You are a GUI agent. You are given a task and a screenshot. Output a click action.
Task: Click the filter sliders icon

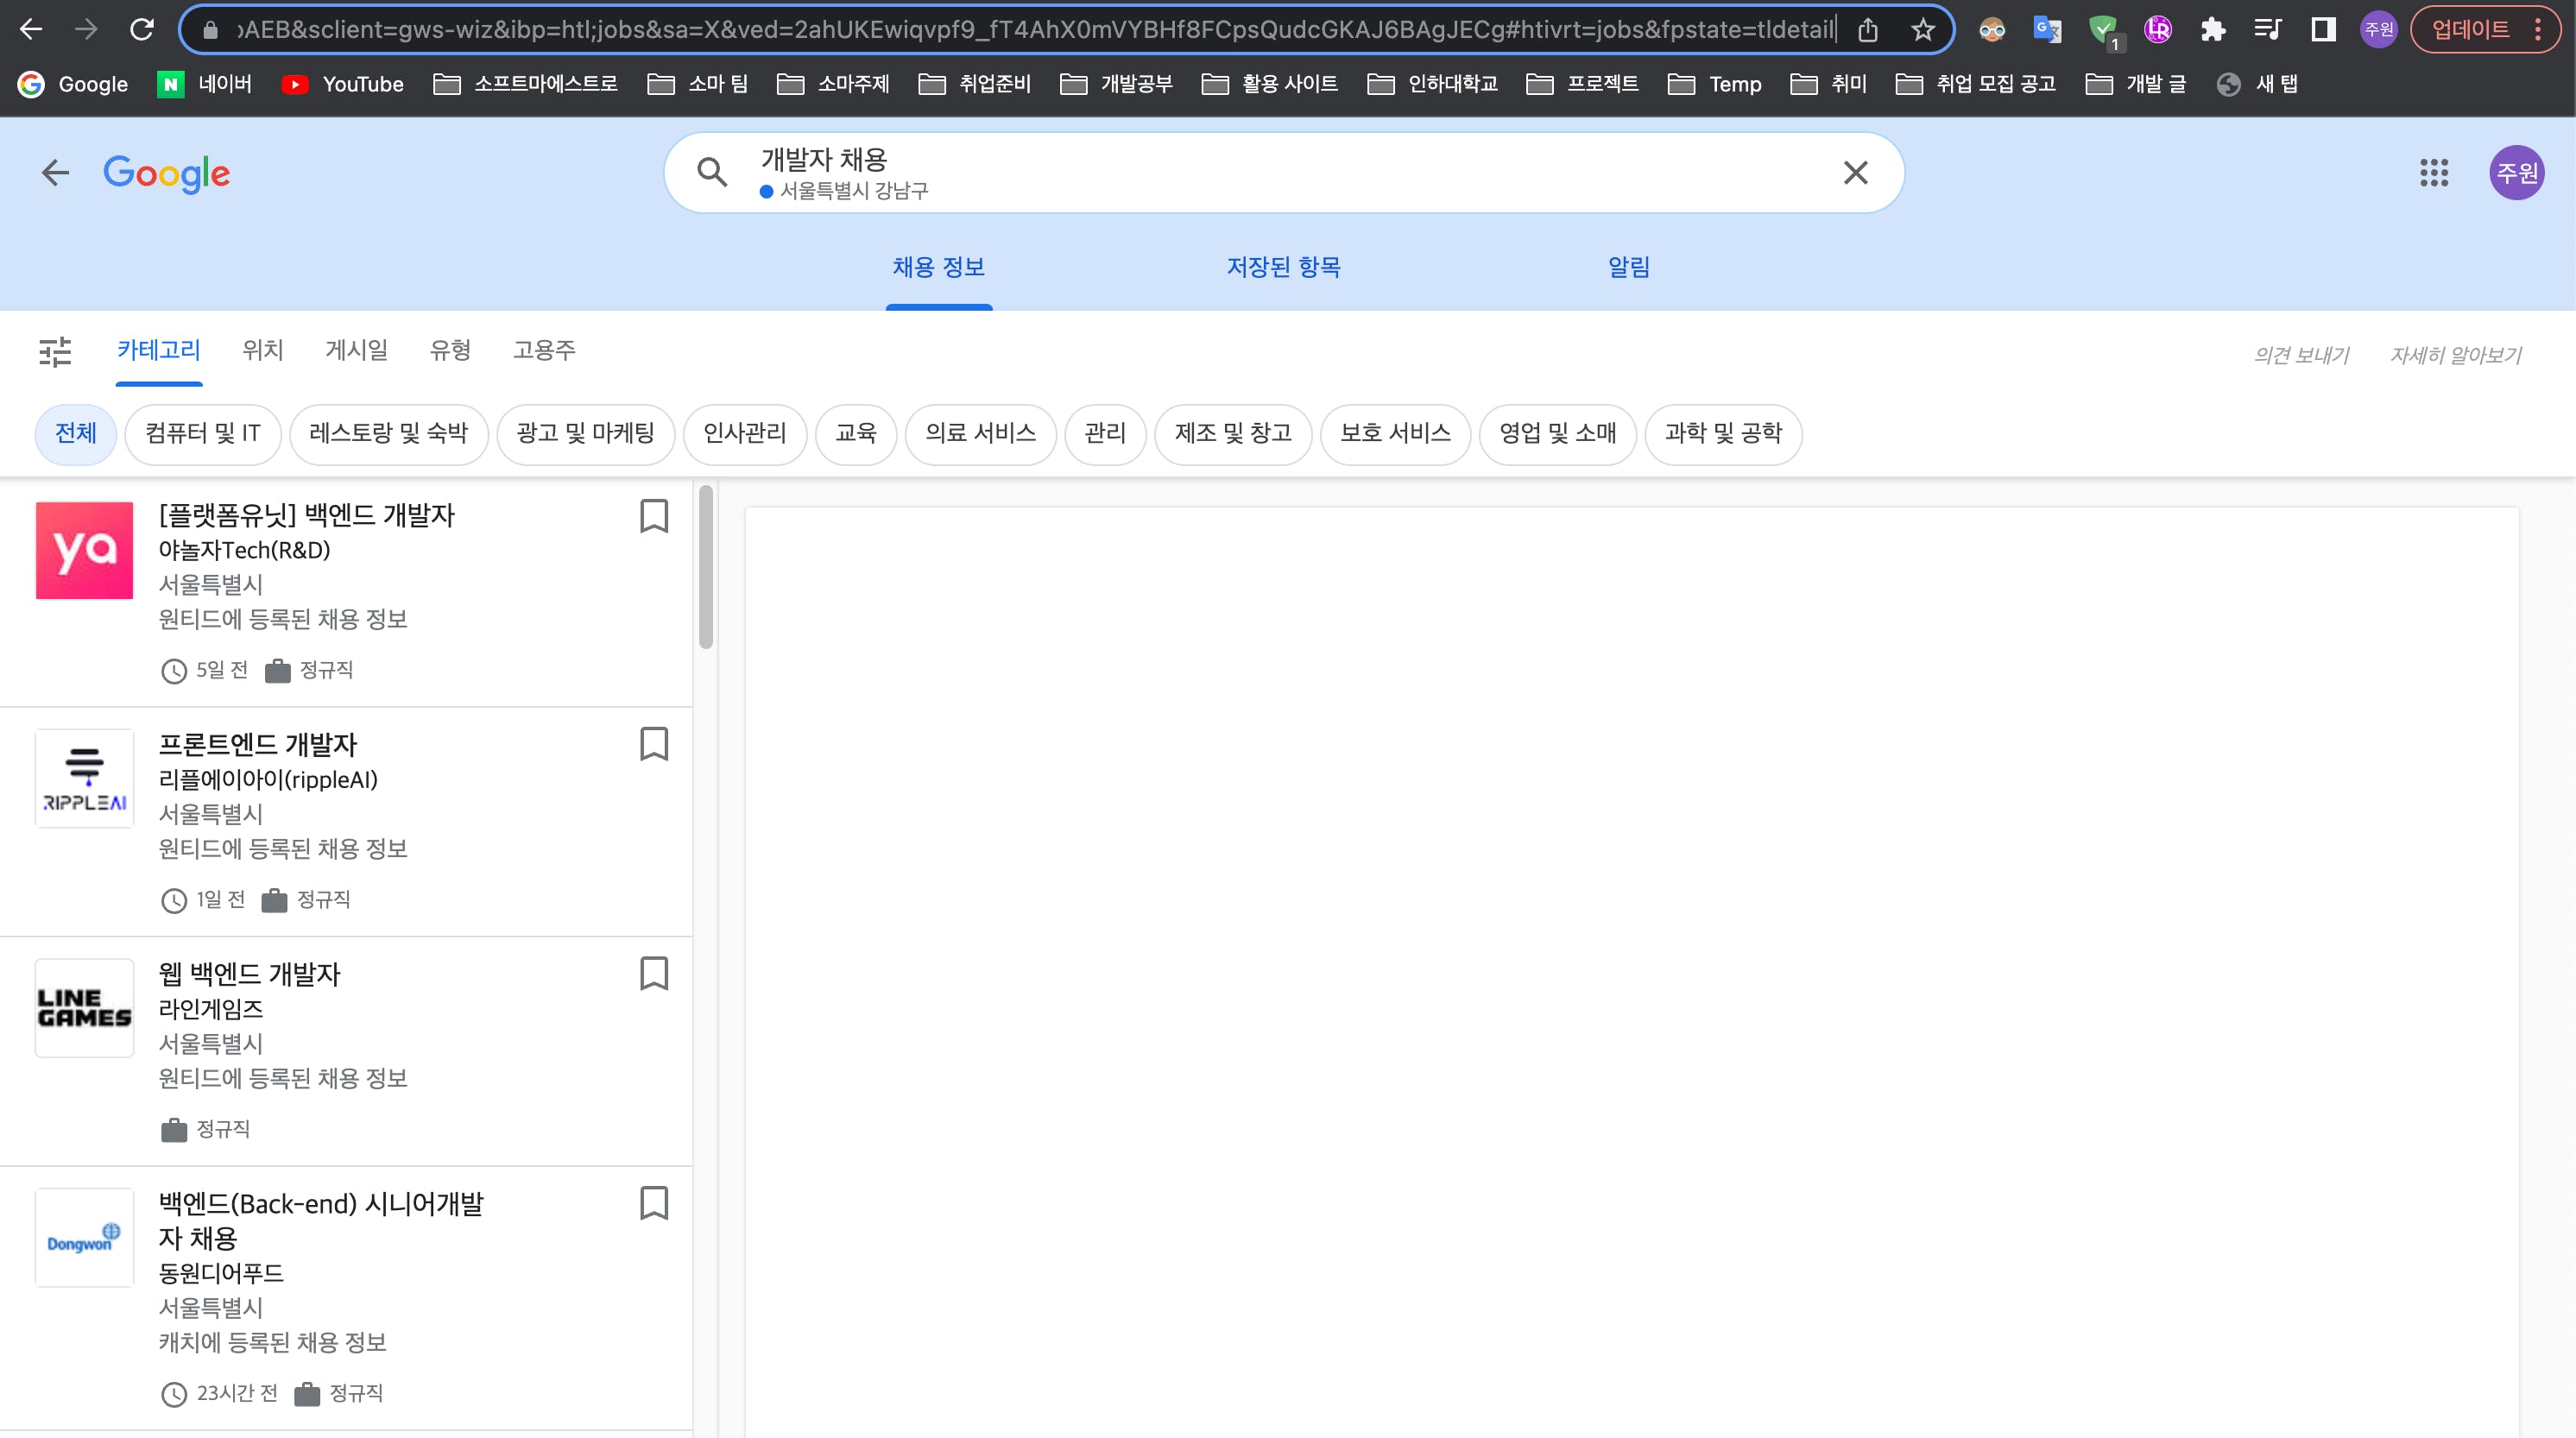[55, 351]
